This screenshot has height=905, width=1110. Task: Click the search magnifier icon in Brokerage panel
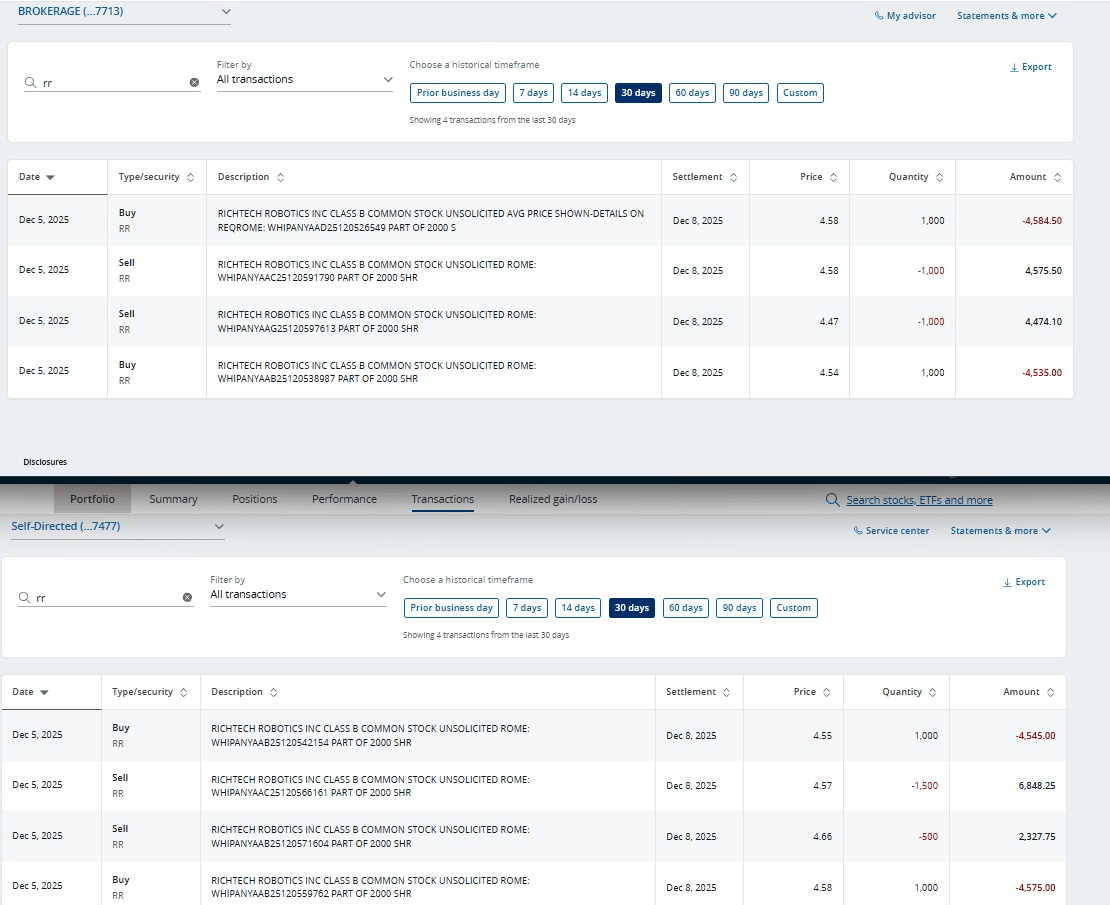(31, 83)
